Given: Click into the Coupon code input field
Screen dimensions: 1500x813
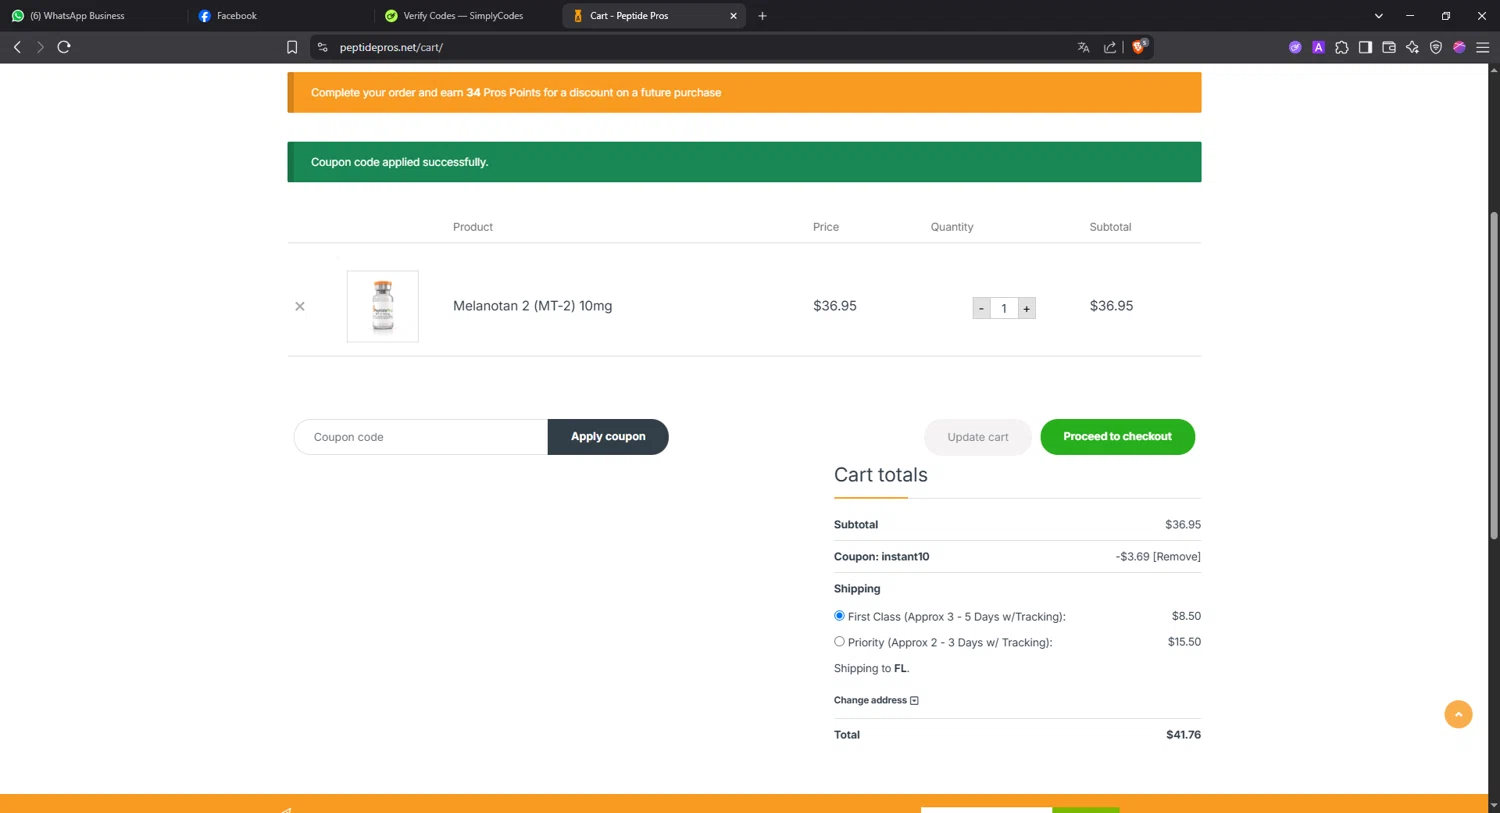Looking at the screenshot, I should [x=421, y=437].
